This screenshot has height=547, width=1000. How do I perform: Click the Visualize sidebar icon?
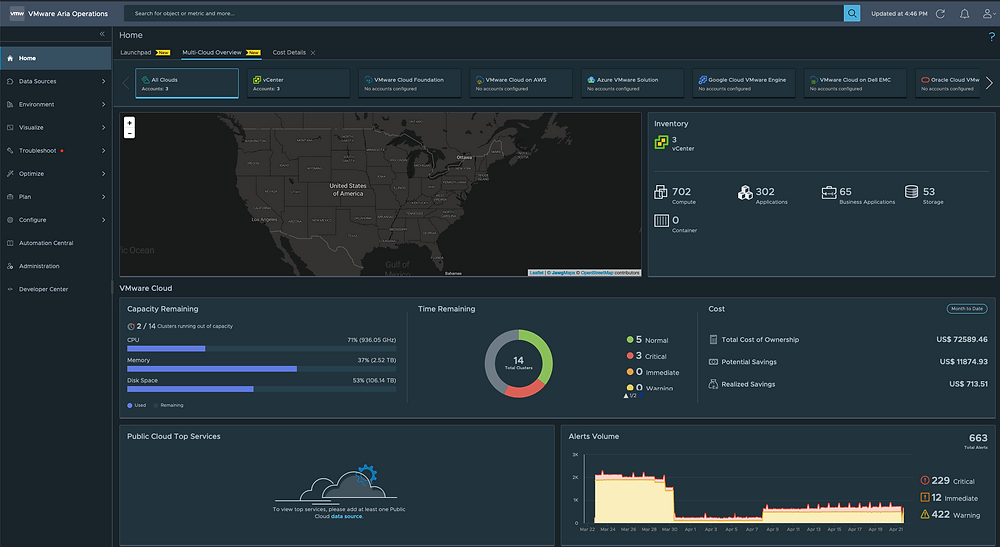click(x=10, y=128)
